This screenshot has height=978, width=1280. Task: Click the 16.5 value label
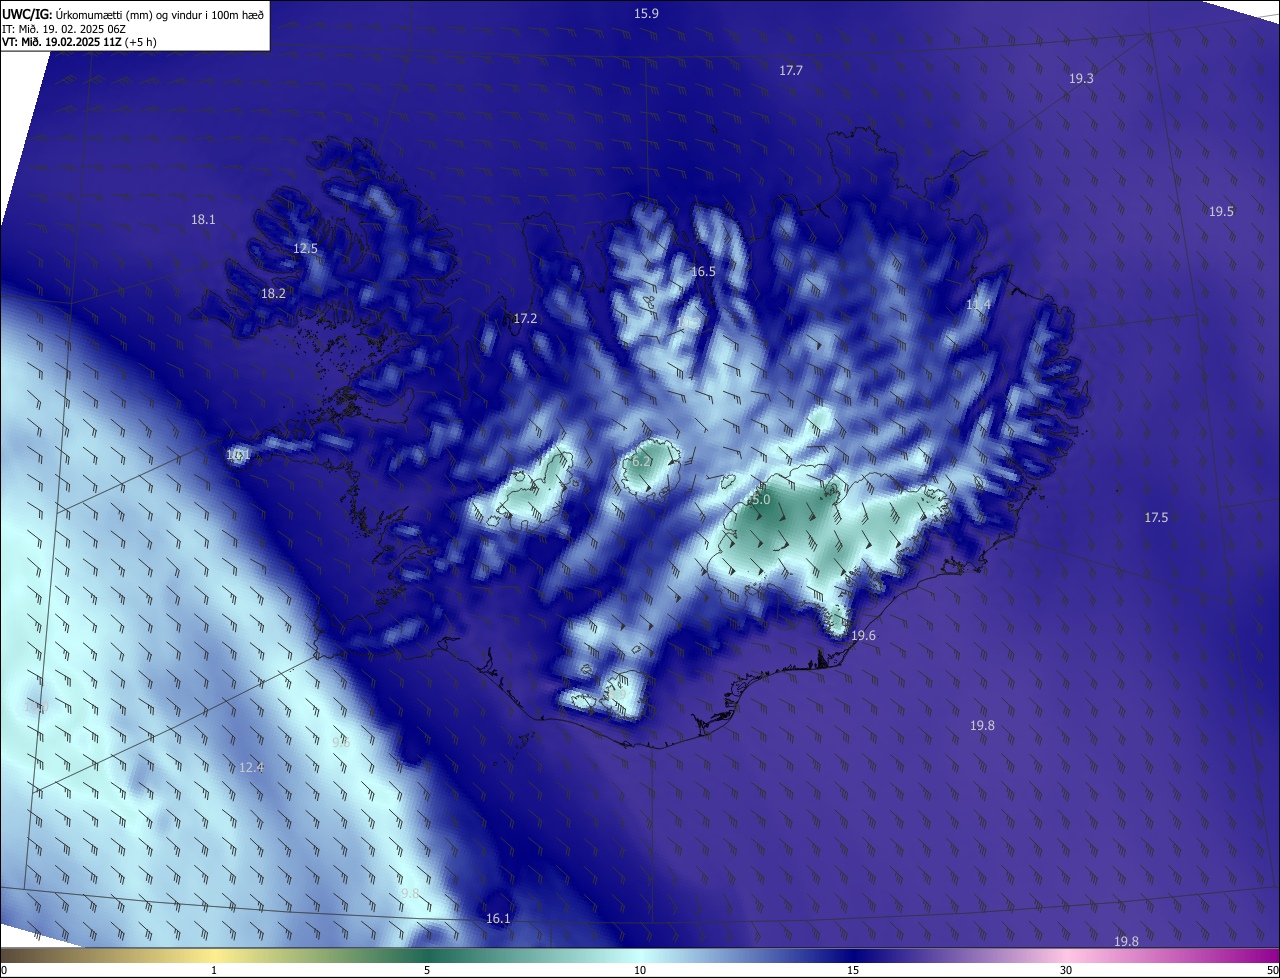click(x=703, y=271)
